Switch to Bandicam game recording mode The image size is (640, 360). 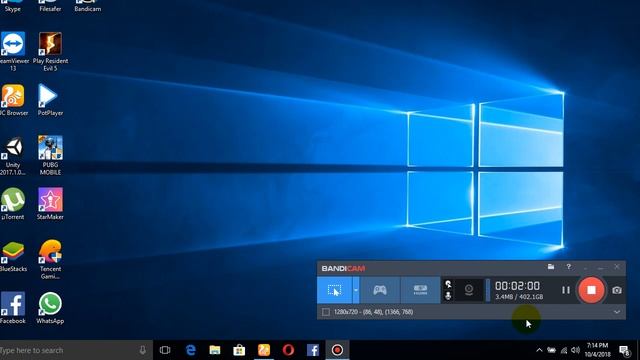[x=380, y=290]
